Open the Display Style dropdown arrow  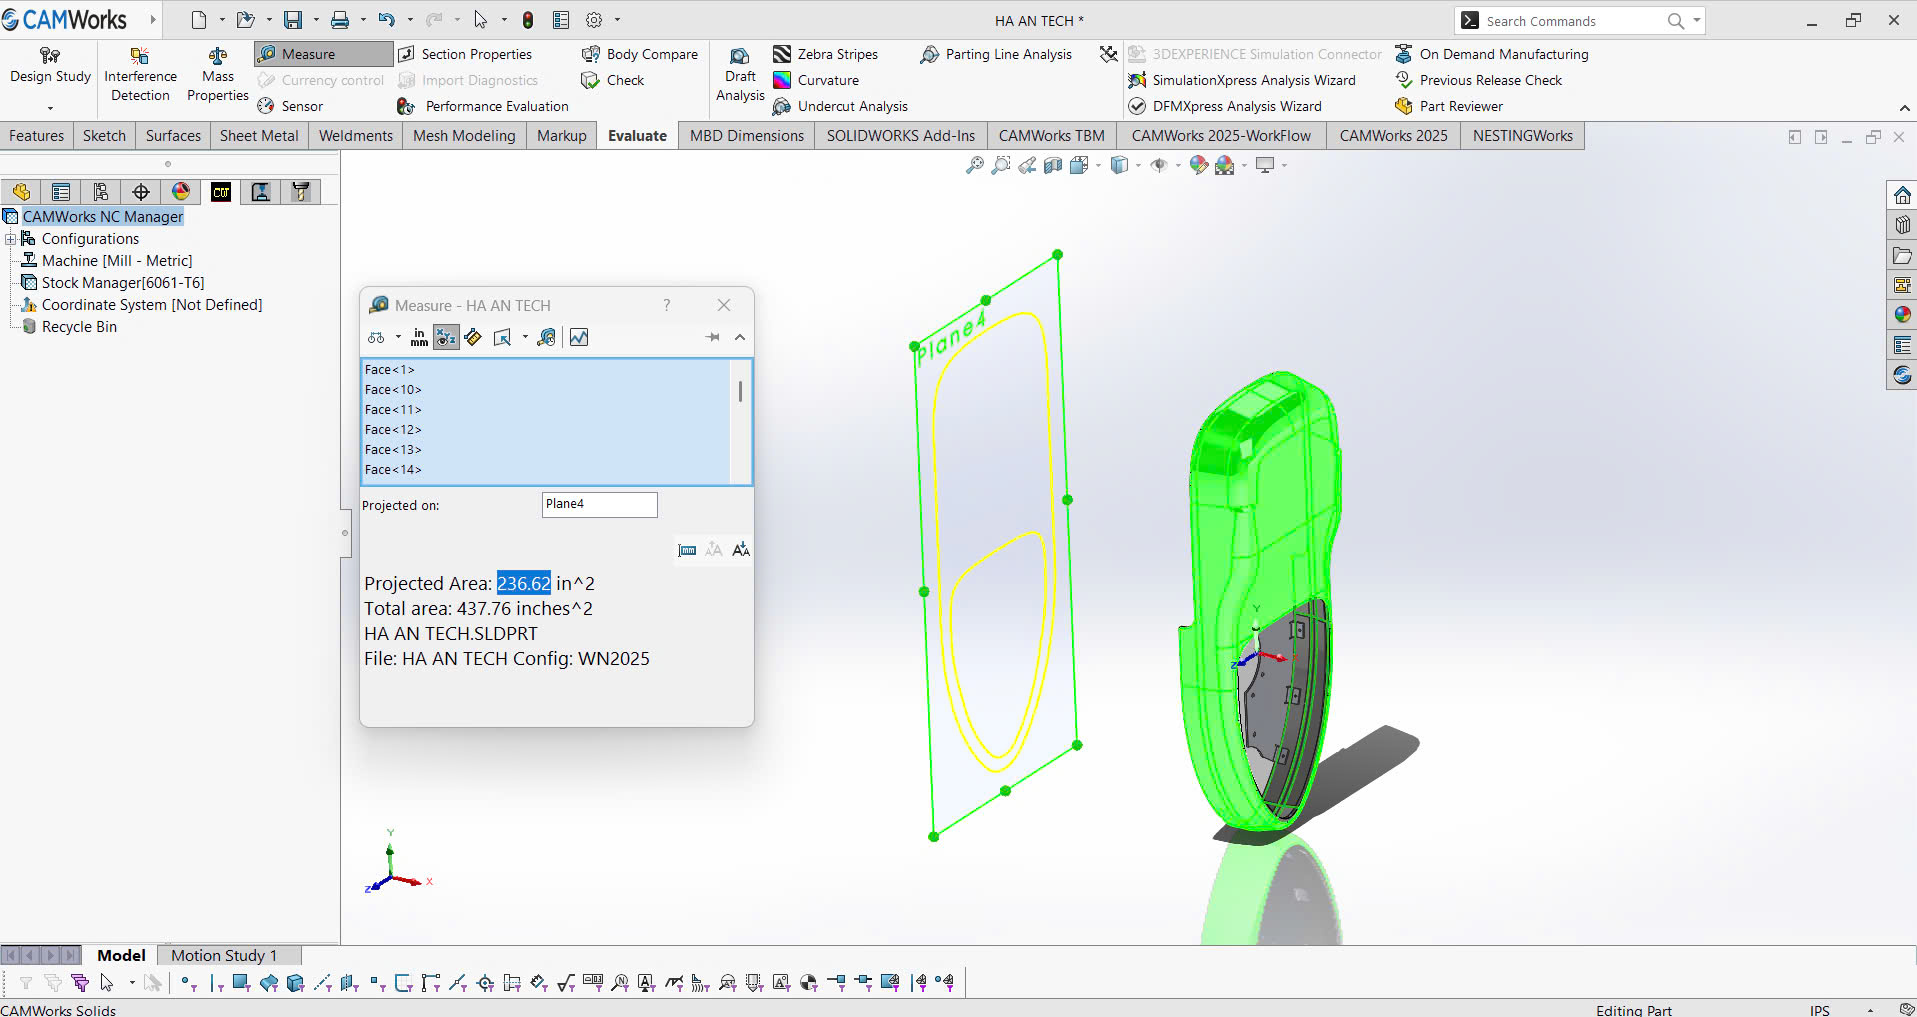1139,166
